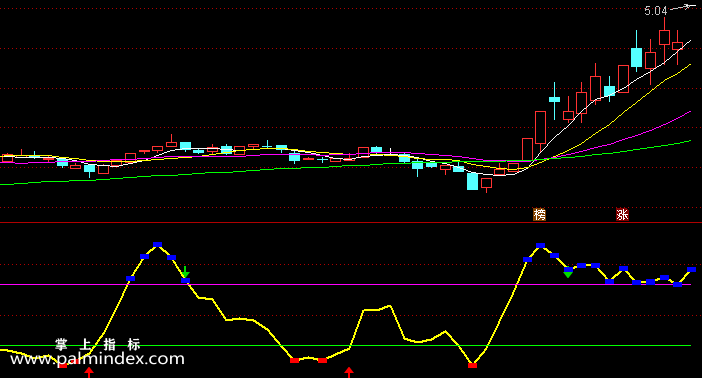
Task: Select the magenta horizontal threshold line in the indicator panel
Action: (345, 284)
